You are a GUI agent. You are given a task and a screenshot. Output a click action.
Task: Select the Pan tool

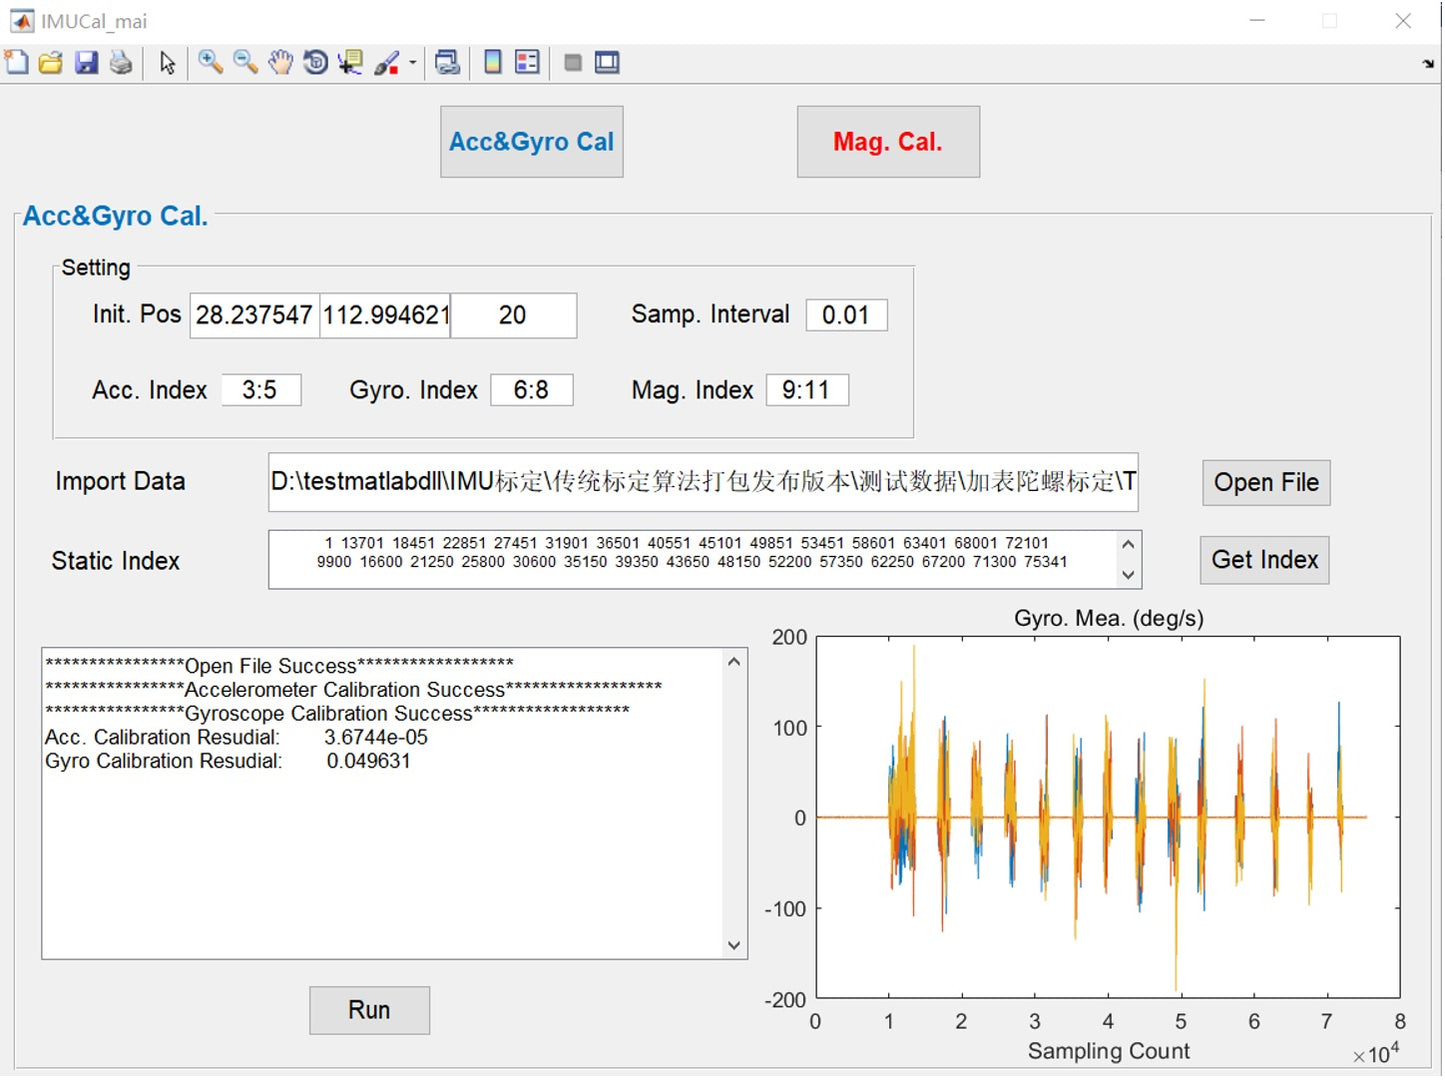point(281,62)
